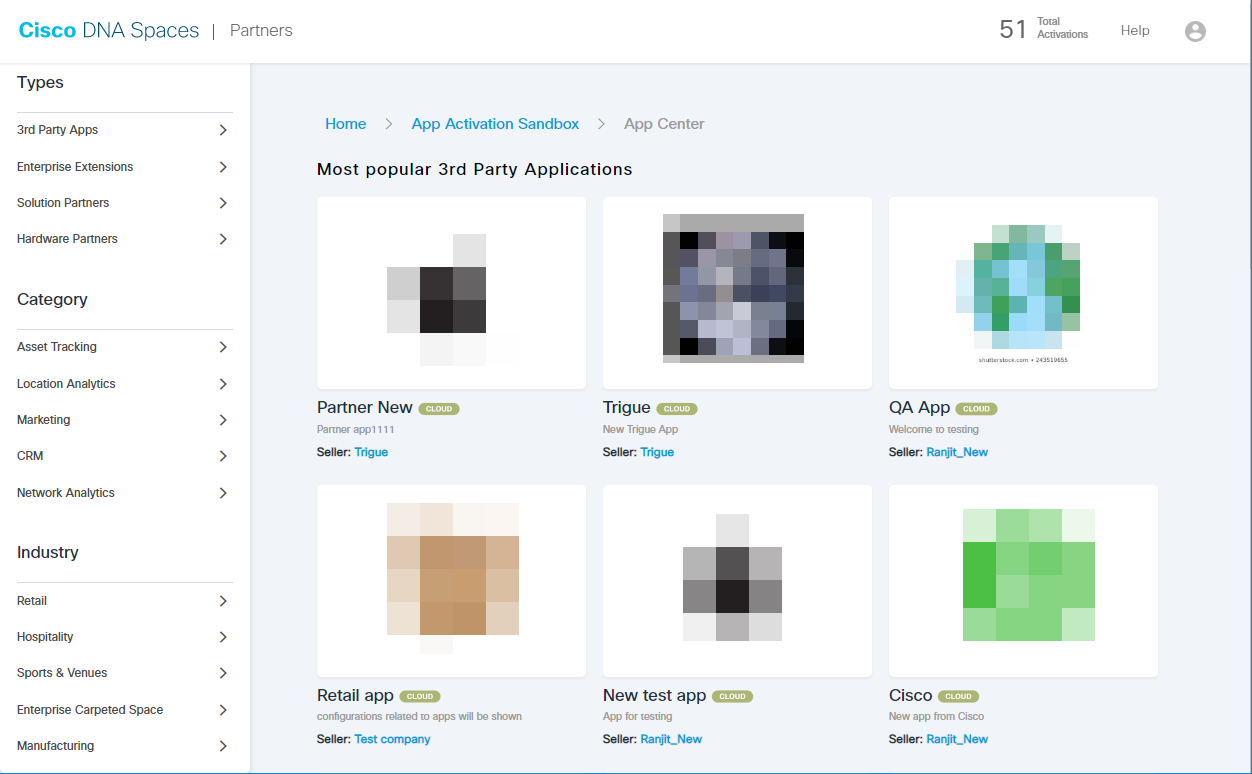
Task: Expand the Enterprise Extensions chevron
Action: click(x=223, y=167)
